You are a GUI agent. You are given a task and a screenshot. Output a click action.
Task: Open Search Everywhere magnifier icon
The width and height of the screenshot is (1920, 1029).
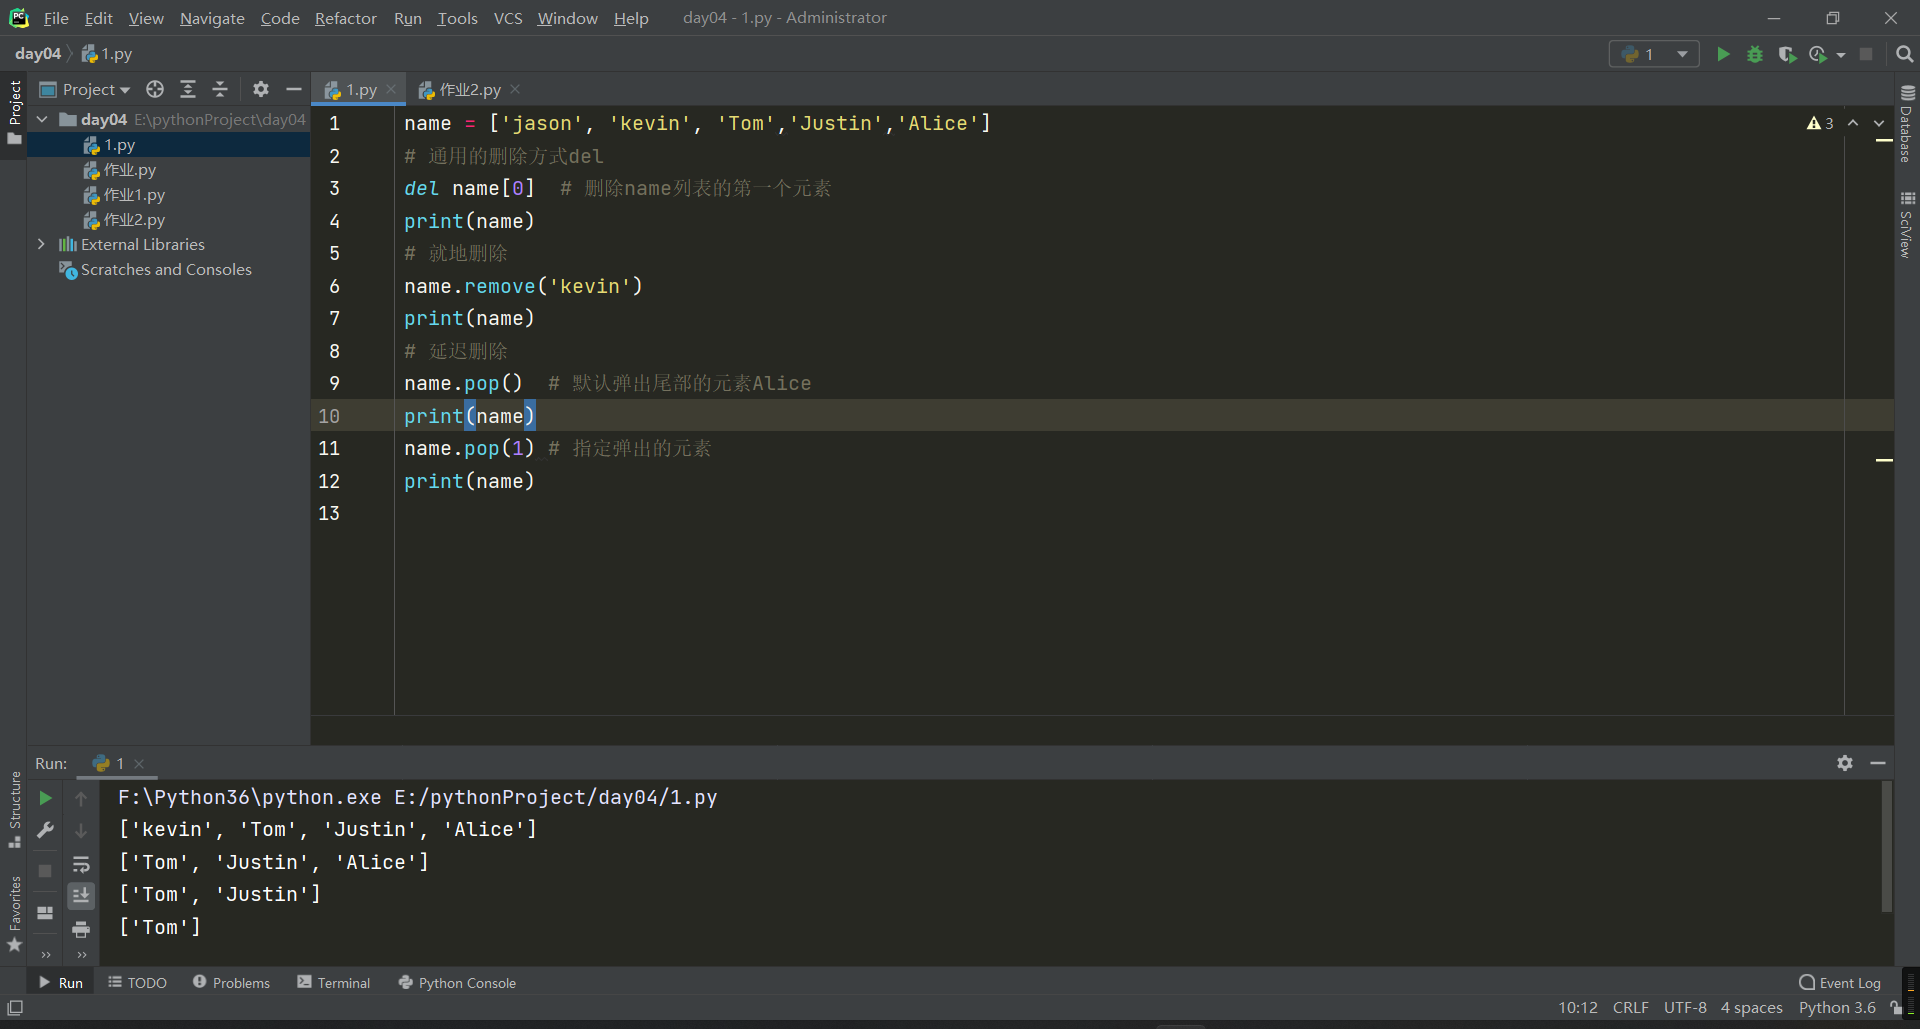(x=1905, y=54)
